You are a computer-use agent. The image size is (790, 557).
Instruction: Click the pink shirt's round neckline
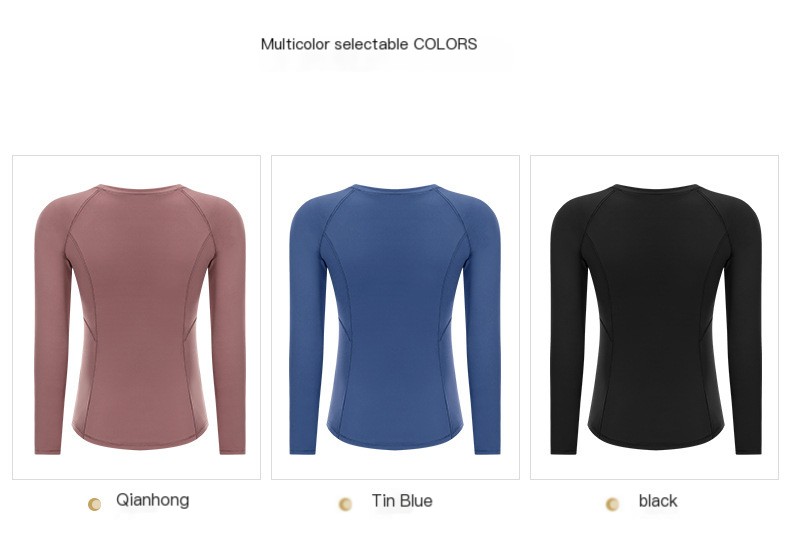pyautogui.click(x=140, y=188)
